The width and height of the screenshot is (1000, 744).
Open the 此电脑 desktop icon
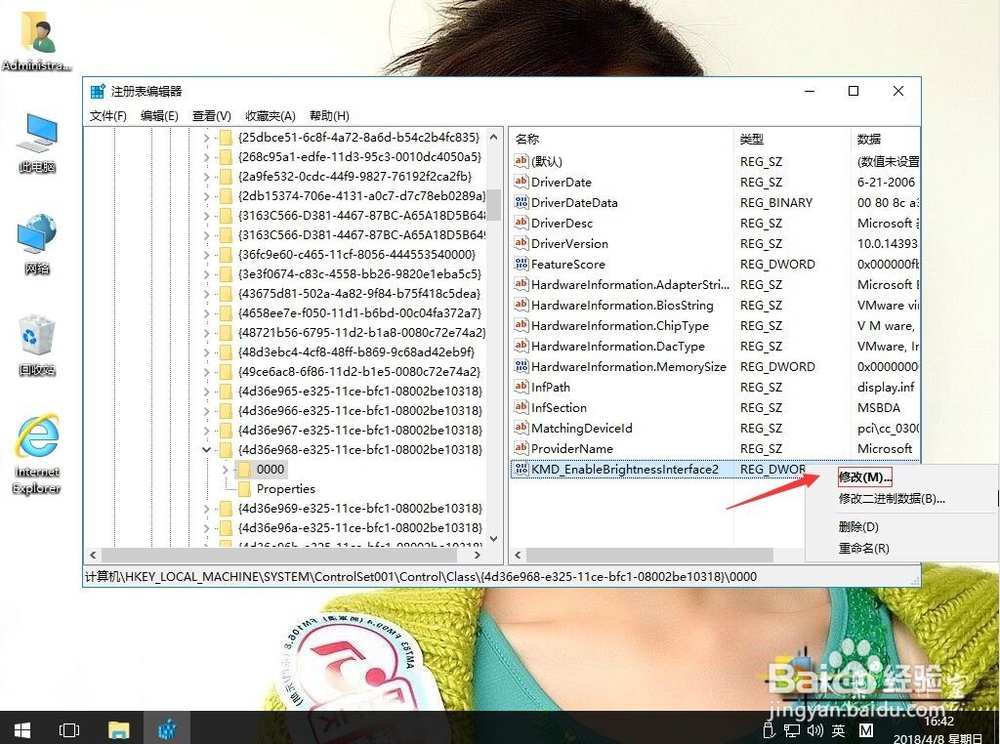[x=37, y=143]
